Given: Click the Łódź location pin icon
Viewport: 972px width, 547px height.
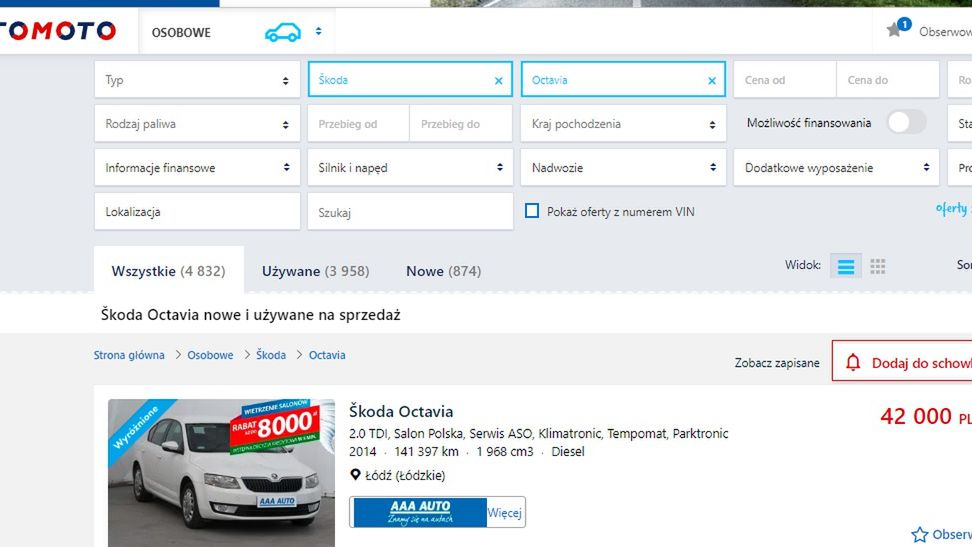Looking at the screenshot, I should (355, 474).
